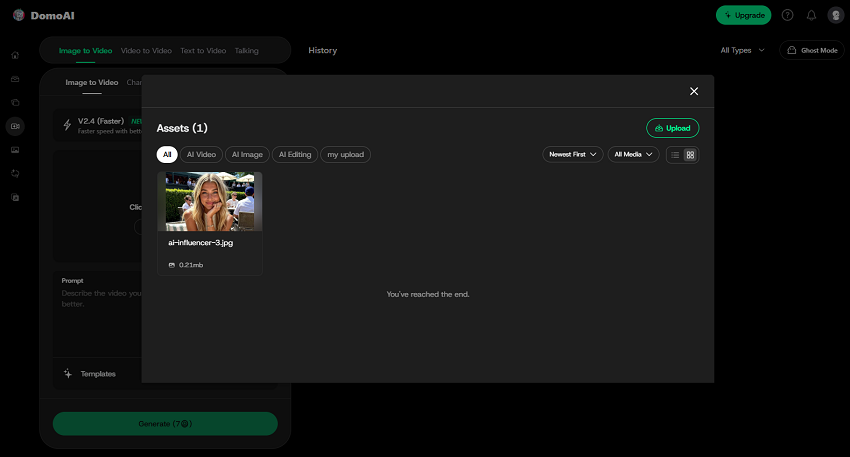Open the user profile avatar
850x457 pixels.
tap(835, 15)
